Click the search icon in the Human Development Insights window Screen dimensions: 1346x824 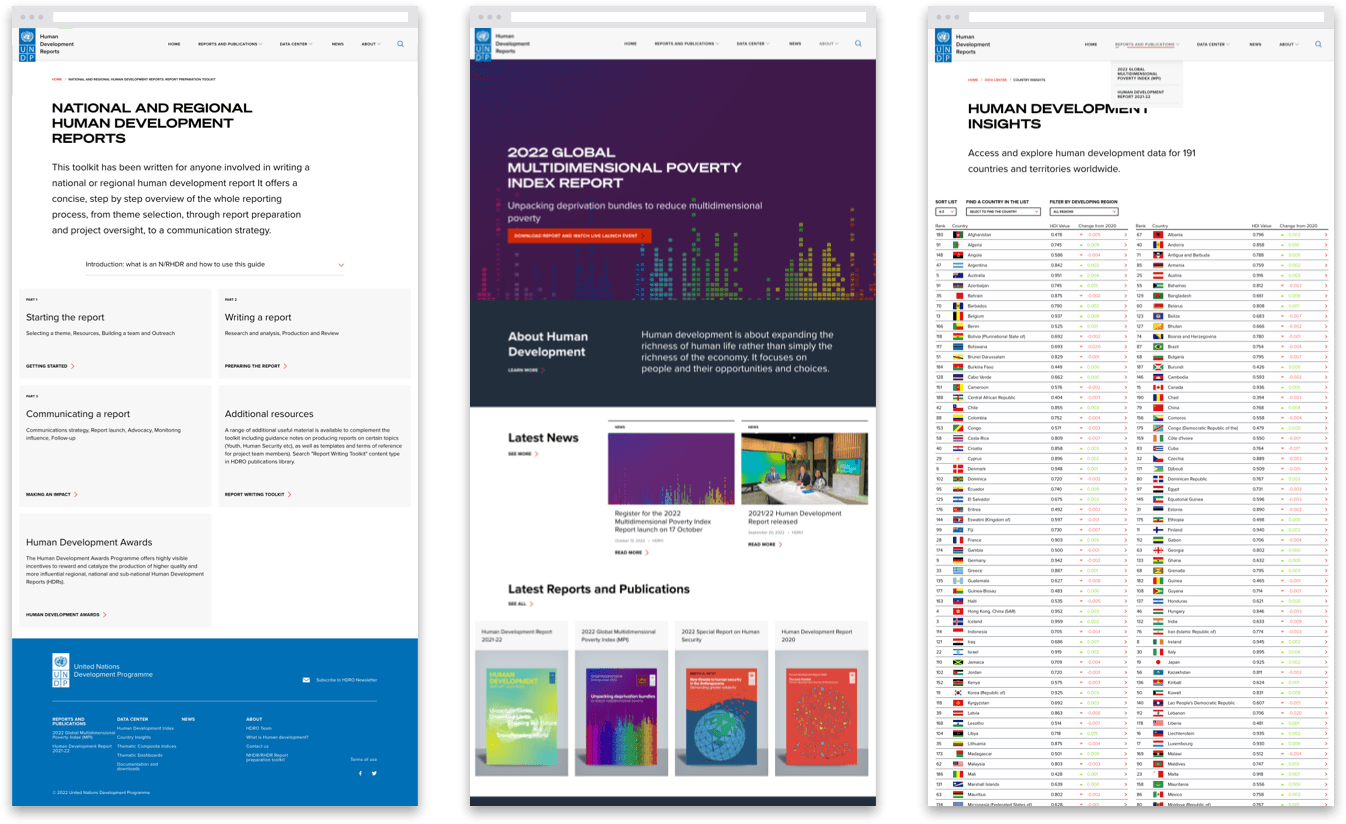(1318, 44)
